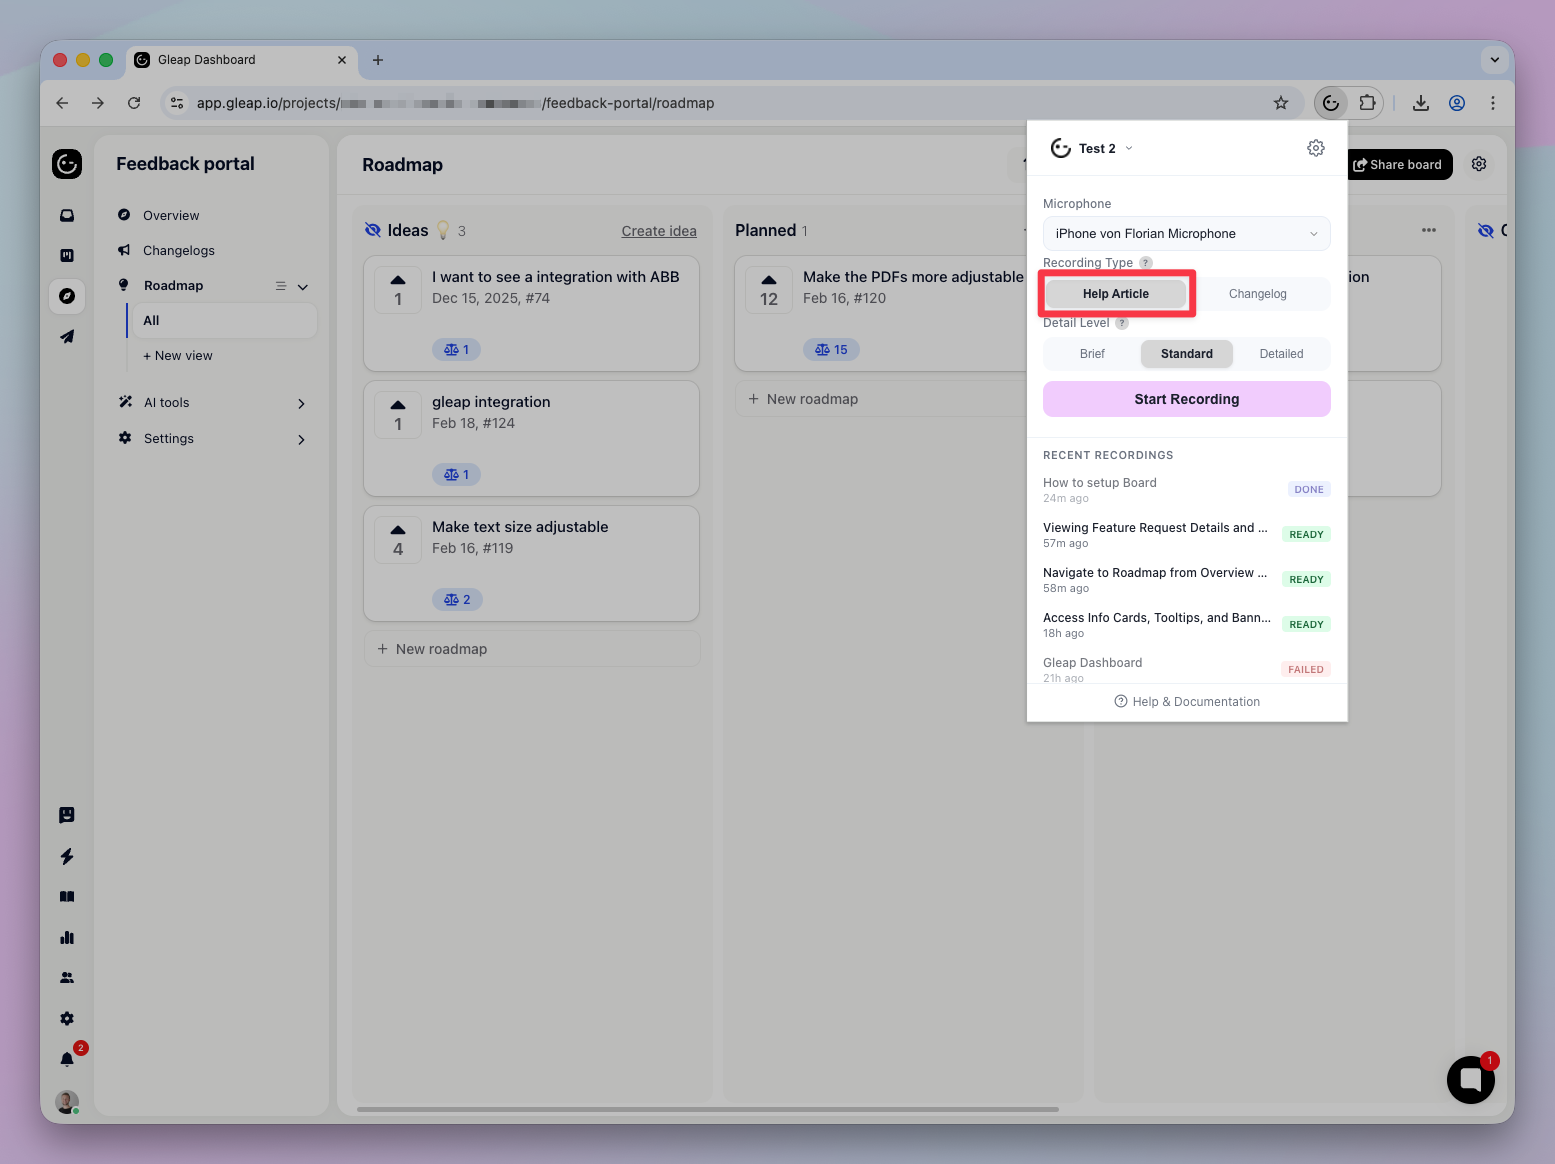Open the "How to setup Board" recording
This screenshot has width=1555, height=1164.
click(x=1187, y=490)
